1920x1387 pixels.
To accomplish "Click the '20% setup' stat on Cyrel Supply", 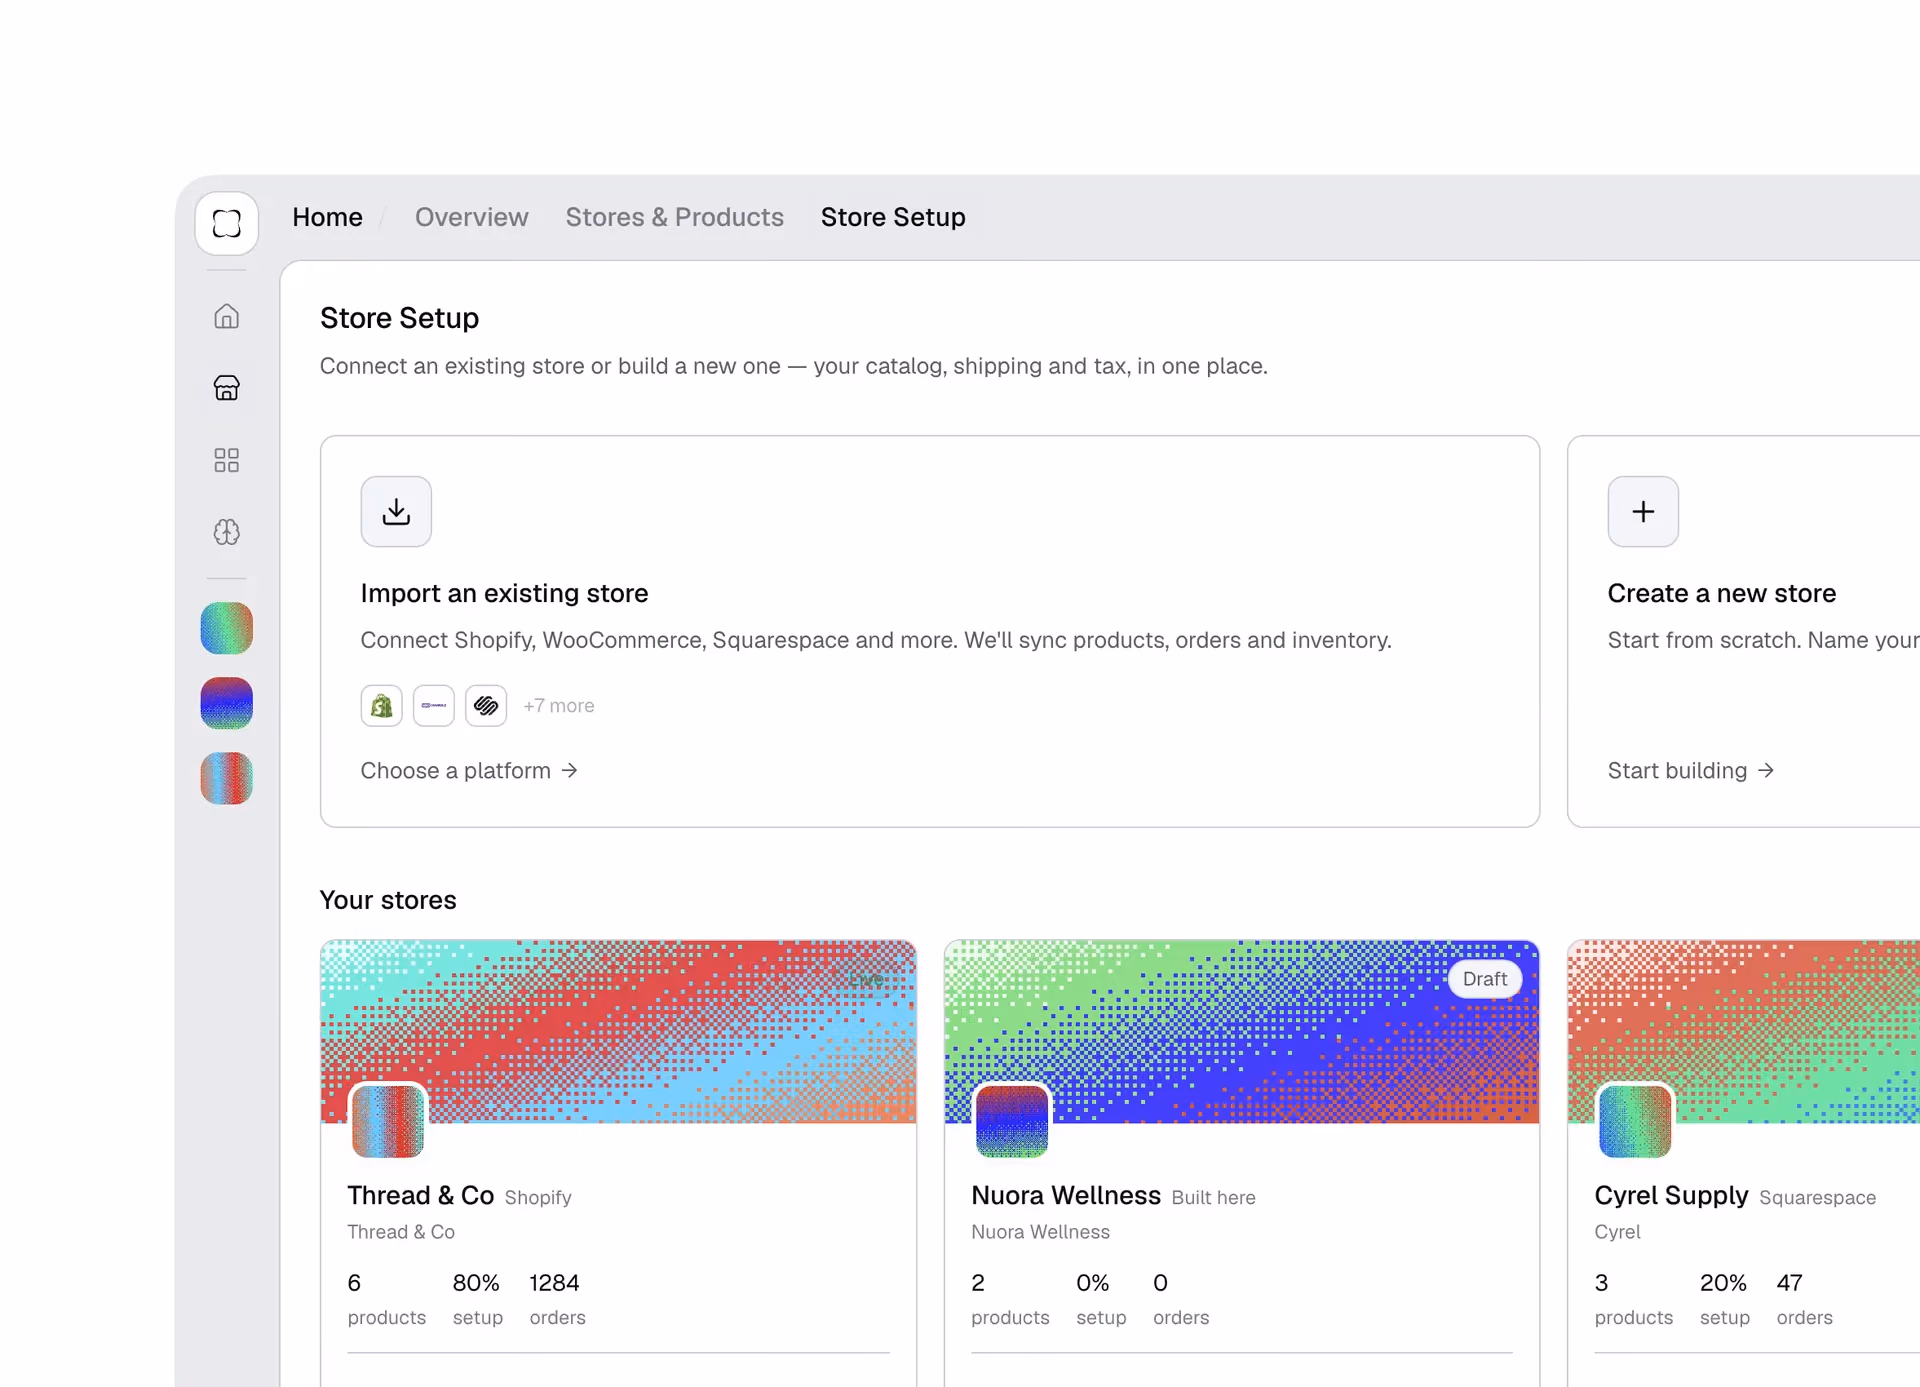I will [x=1724, y=1300].
